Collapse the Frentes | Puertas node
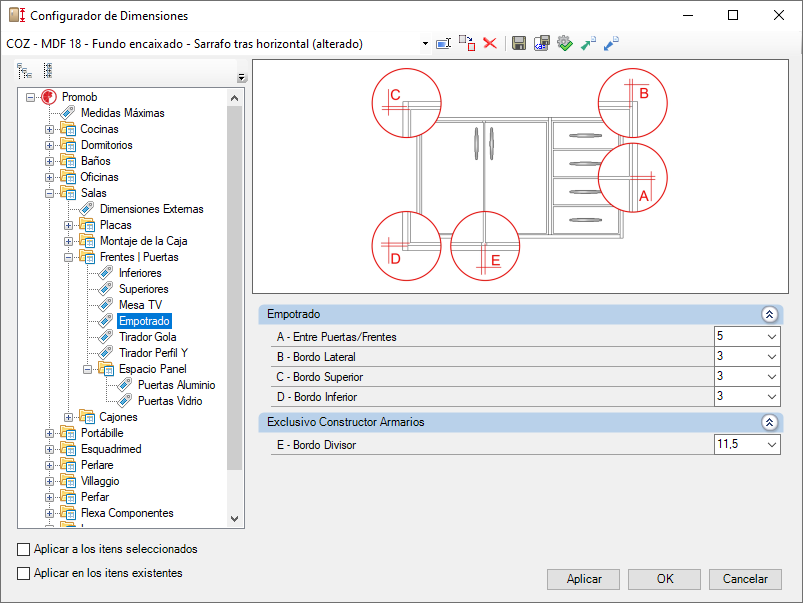 click(68, 257)
